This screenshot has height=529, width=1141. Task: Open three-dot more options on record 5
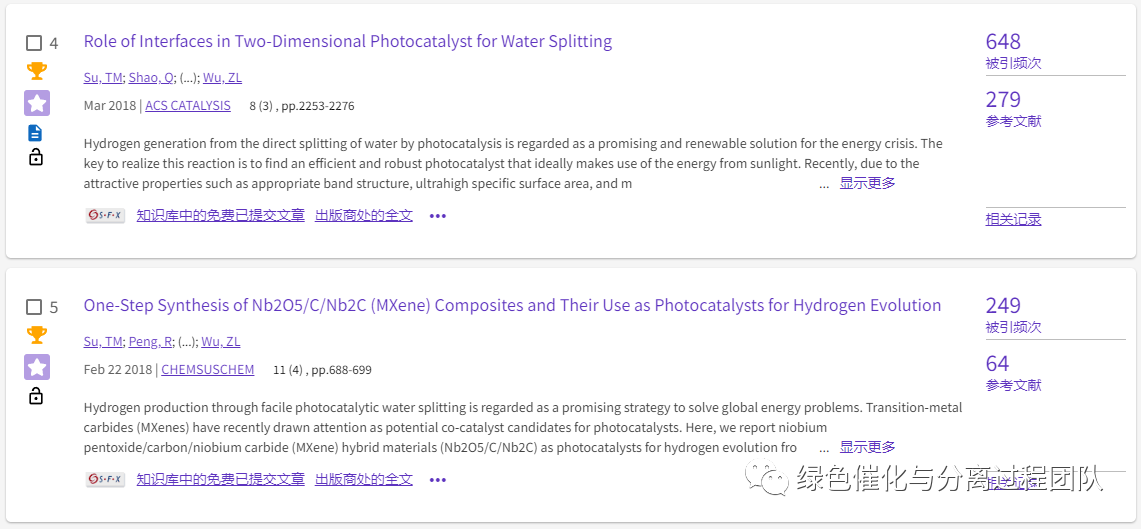click(437, 480)
